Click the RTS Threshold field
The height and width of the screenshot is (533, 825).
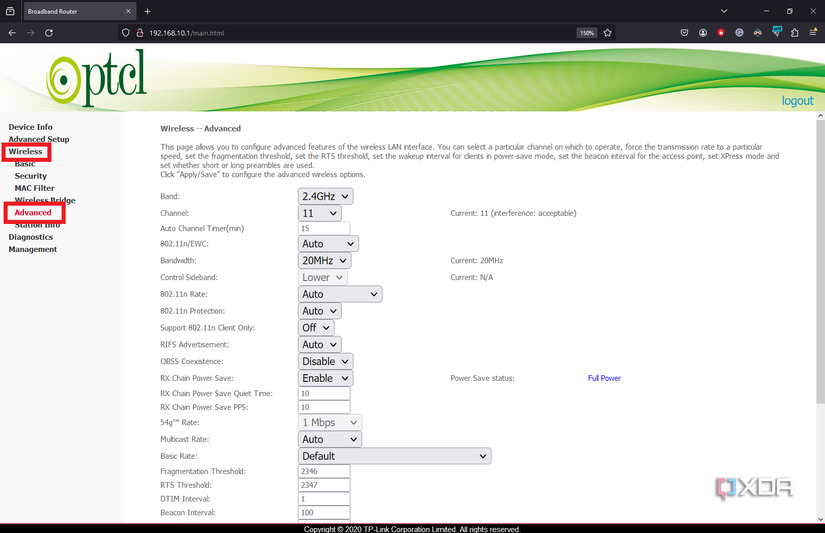click(324, 485)
